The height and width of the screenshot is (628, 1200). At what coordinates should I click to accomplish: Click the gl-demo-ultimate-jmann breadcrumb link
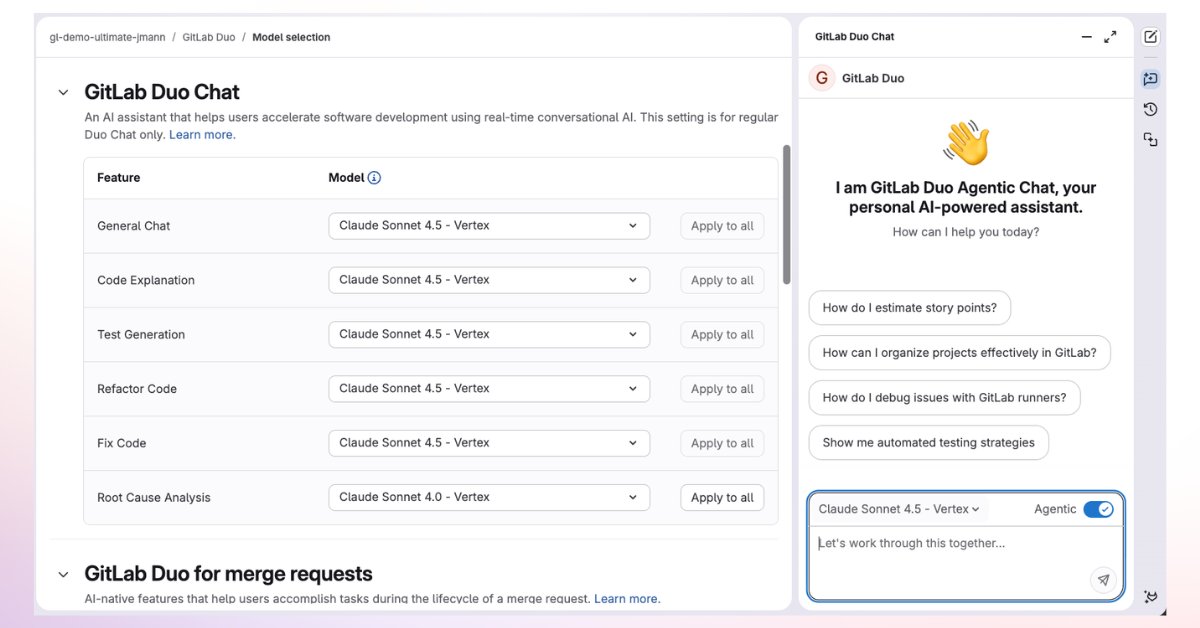point(107,37)
